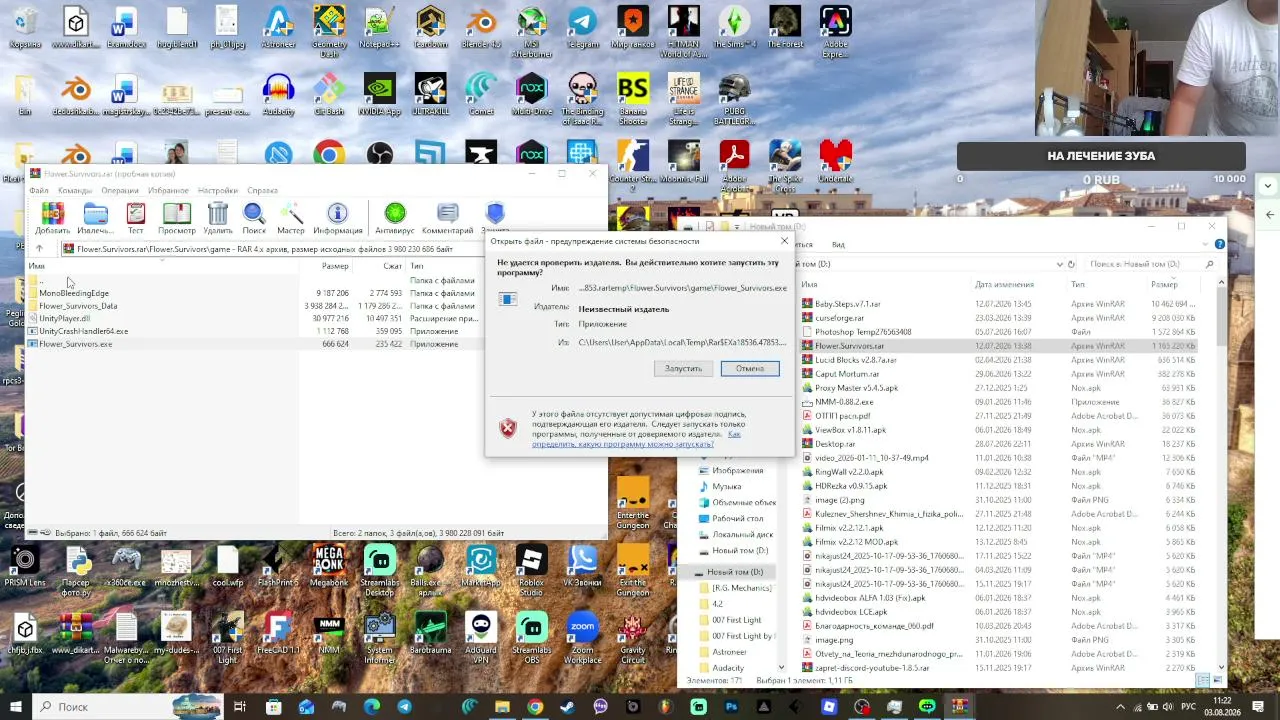Image resolution: width=1280 pixels, height=720 pixels.
Task: Open the Google Chrome desktop shortcut
Action: (328, 155)
